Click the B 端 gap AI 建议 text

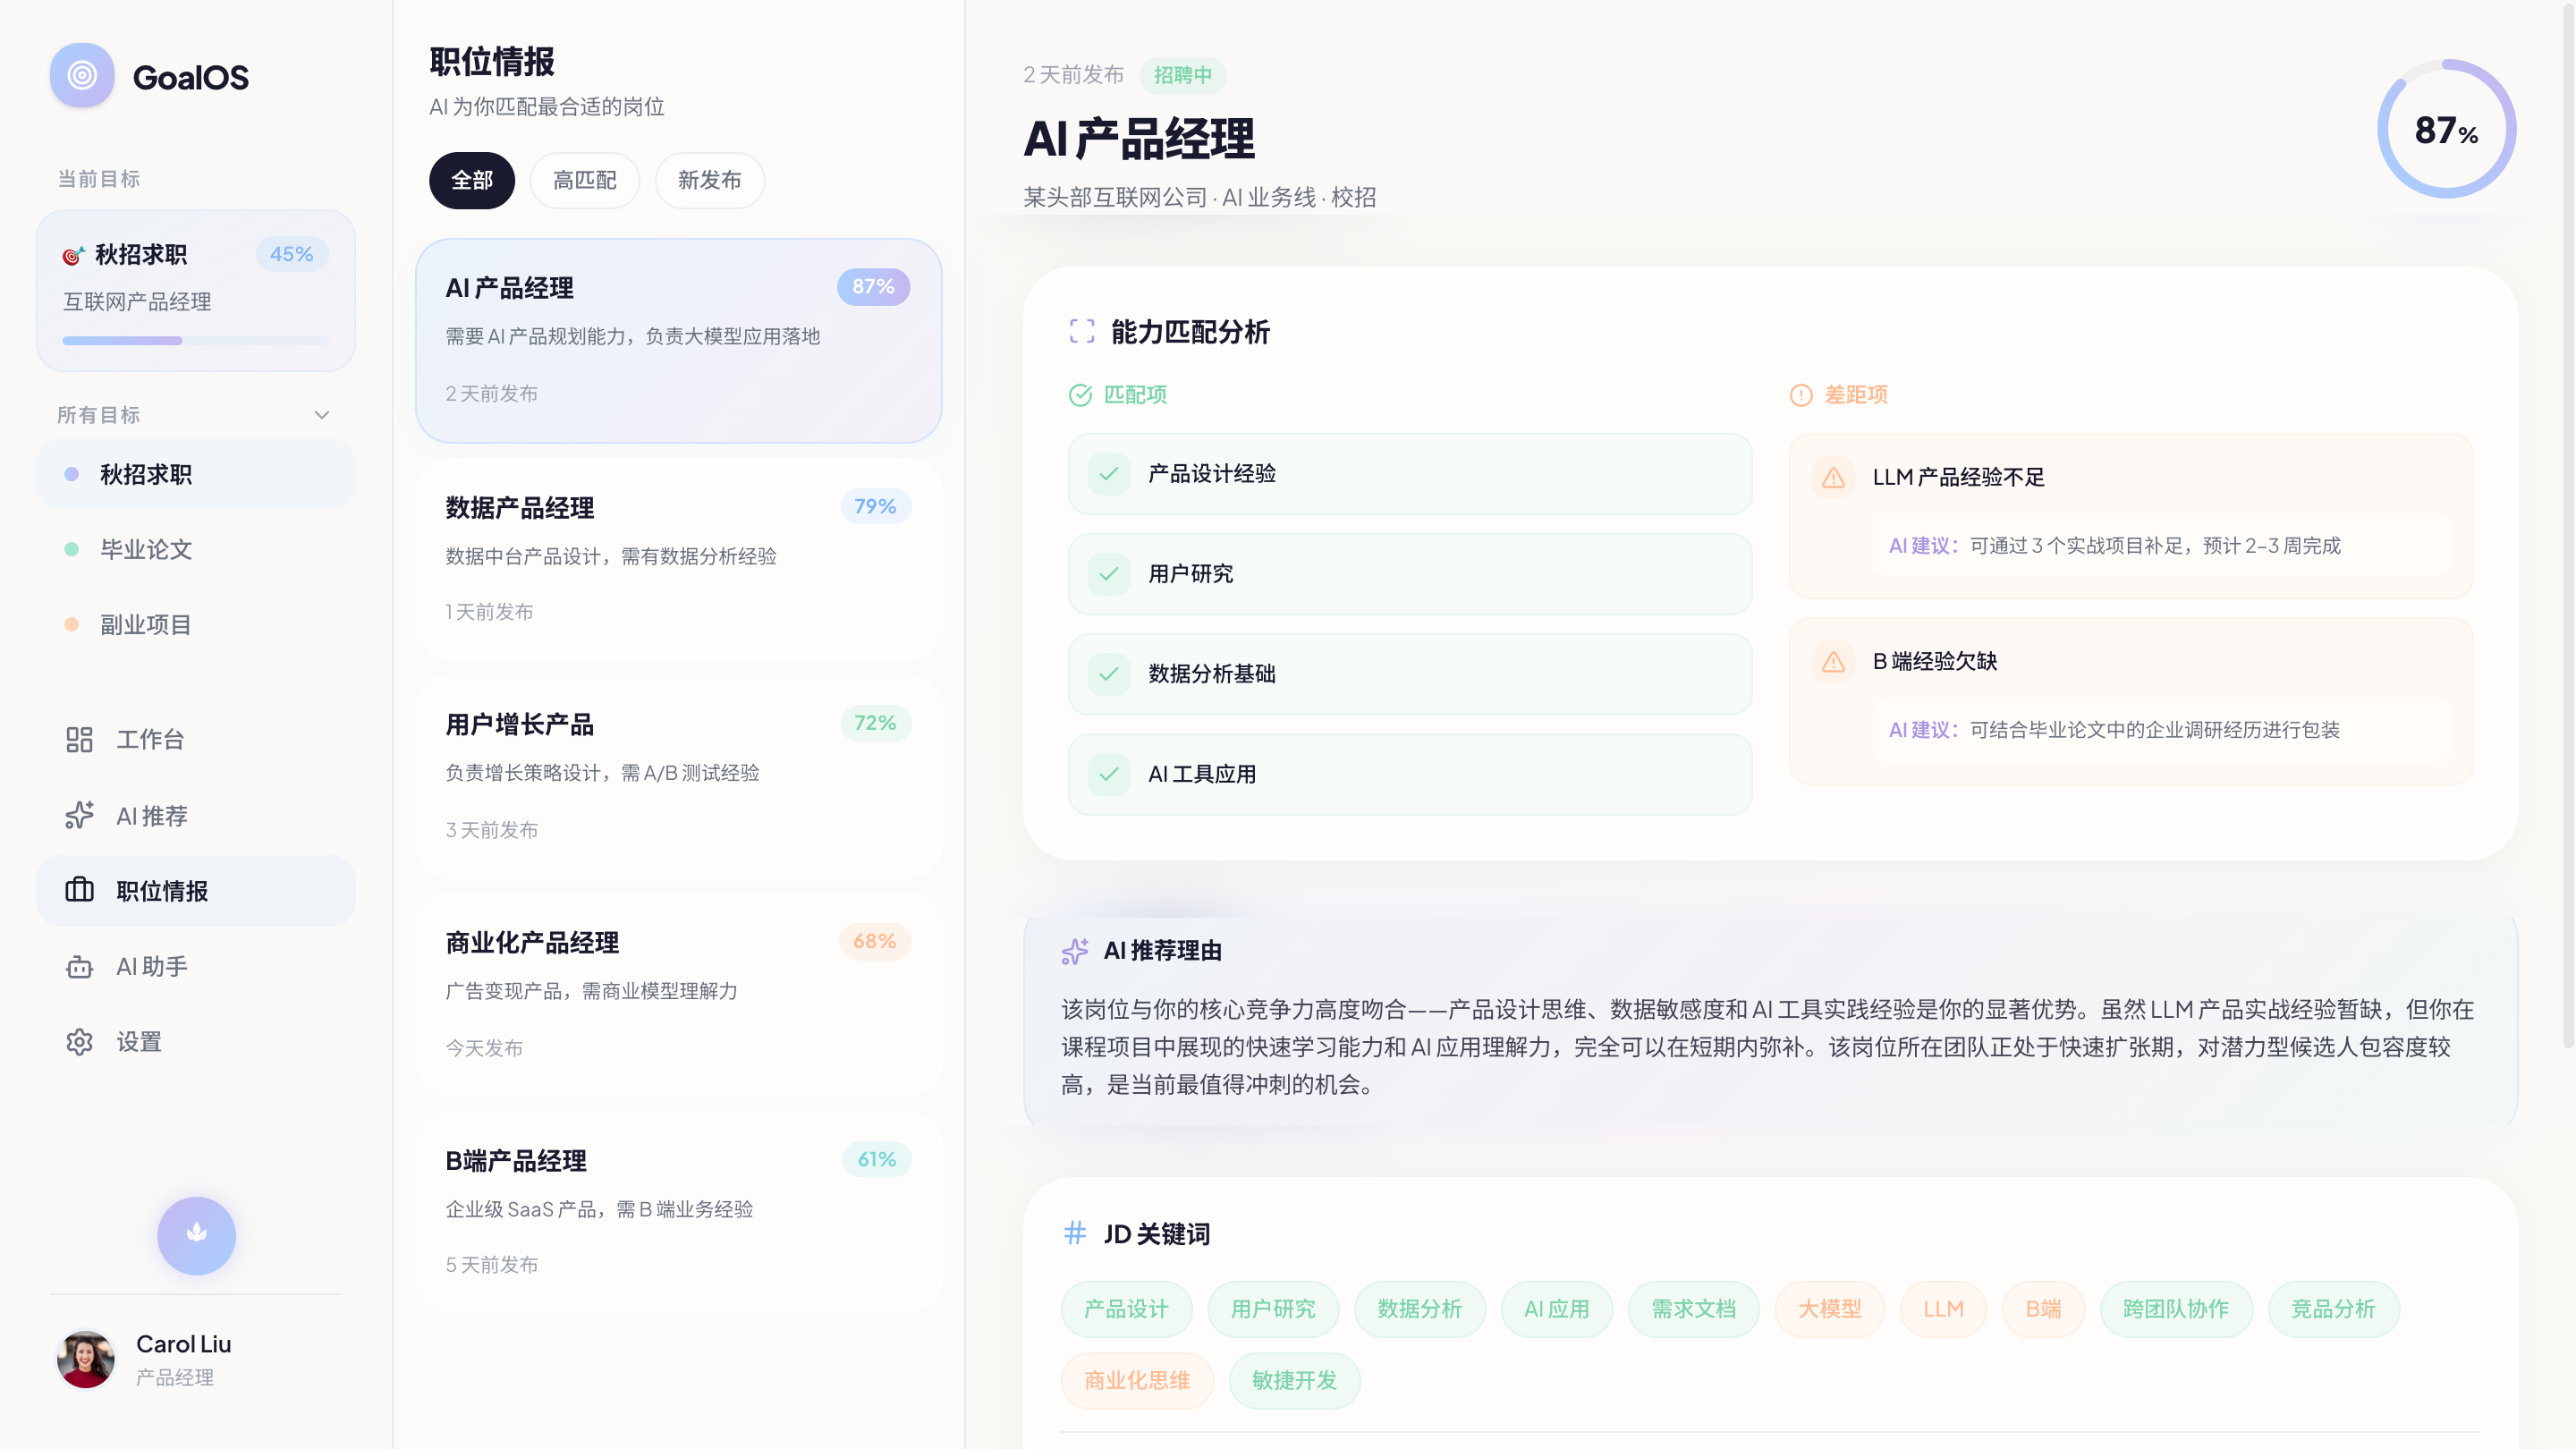click(x=2115, y=730)
